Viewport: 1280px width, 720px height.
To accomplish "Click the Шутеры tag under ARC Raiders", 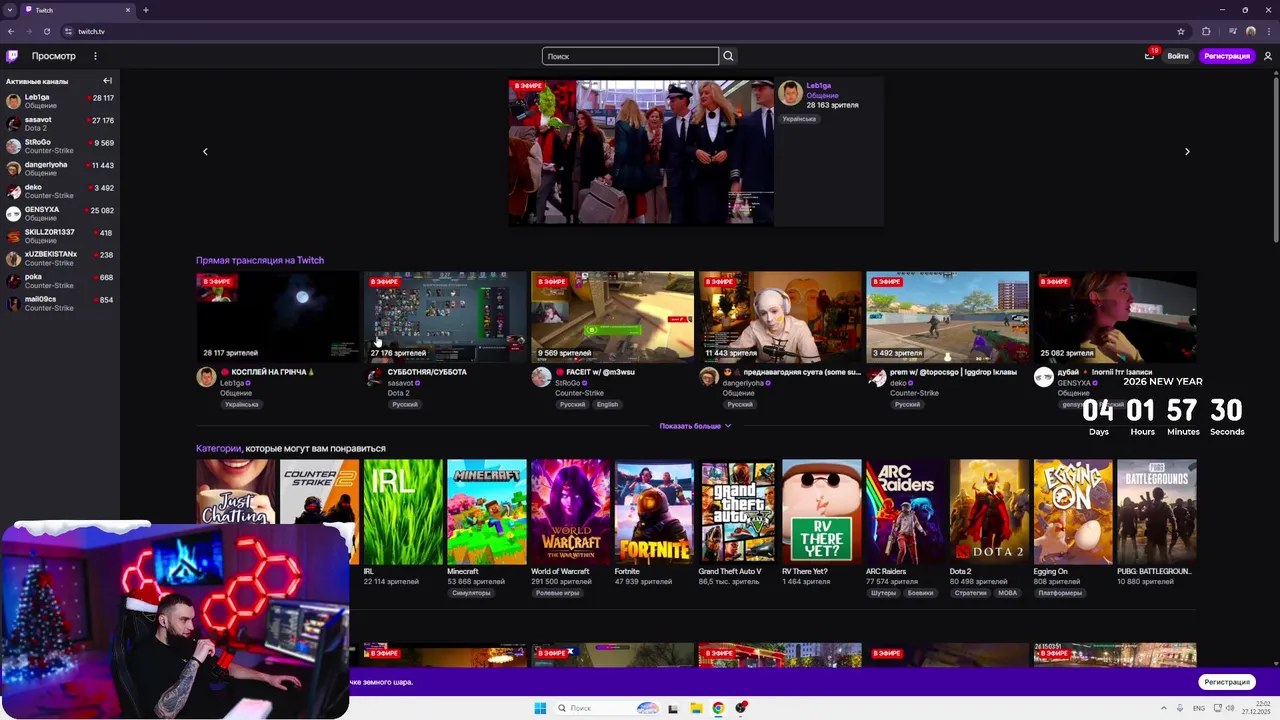I will [883, 593].
